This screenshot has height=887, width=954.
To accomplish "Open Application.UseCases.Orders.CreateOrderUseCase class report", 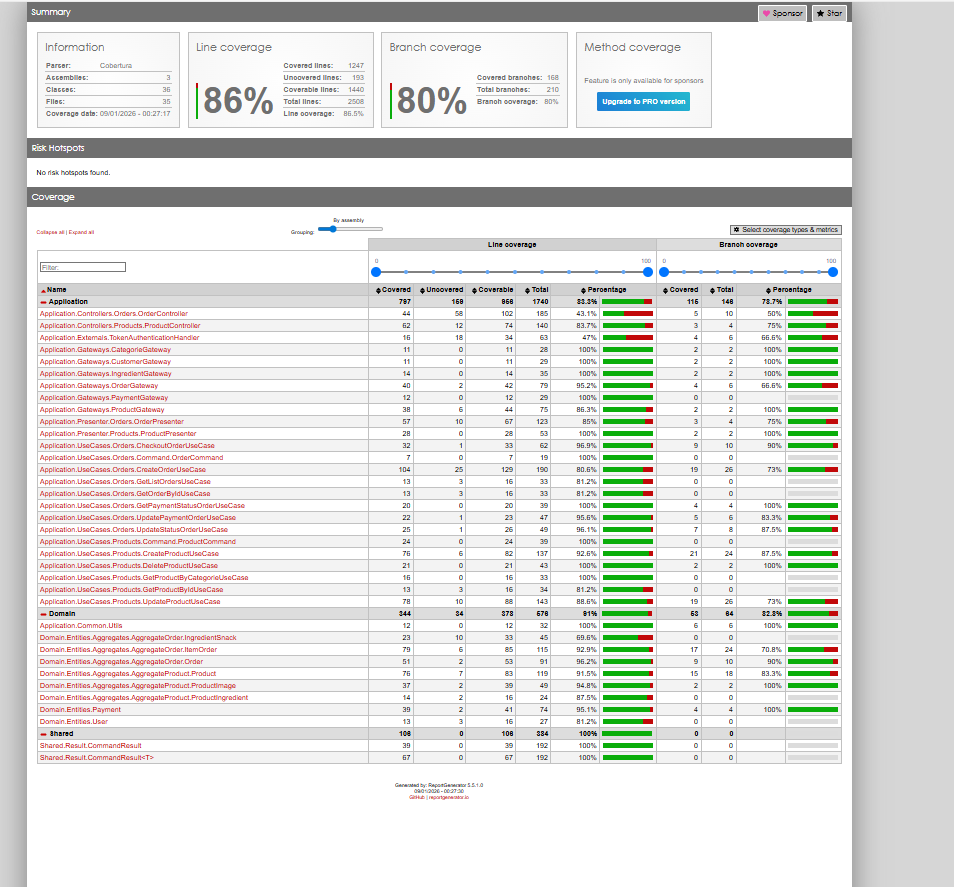I will coord(122,469).
